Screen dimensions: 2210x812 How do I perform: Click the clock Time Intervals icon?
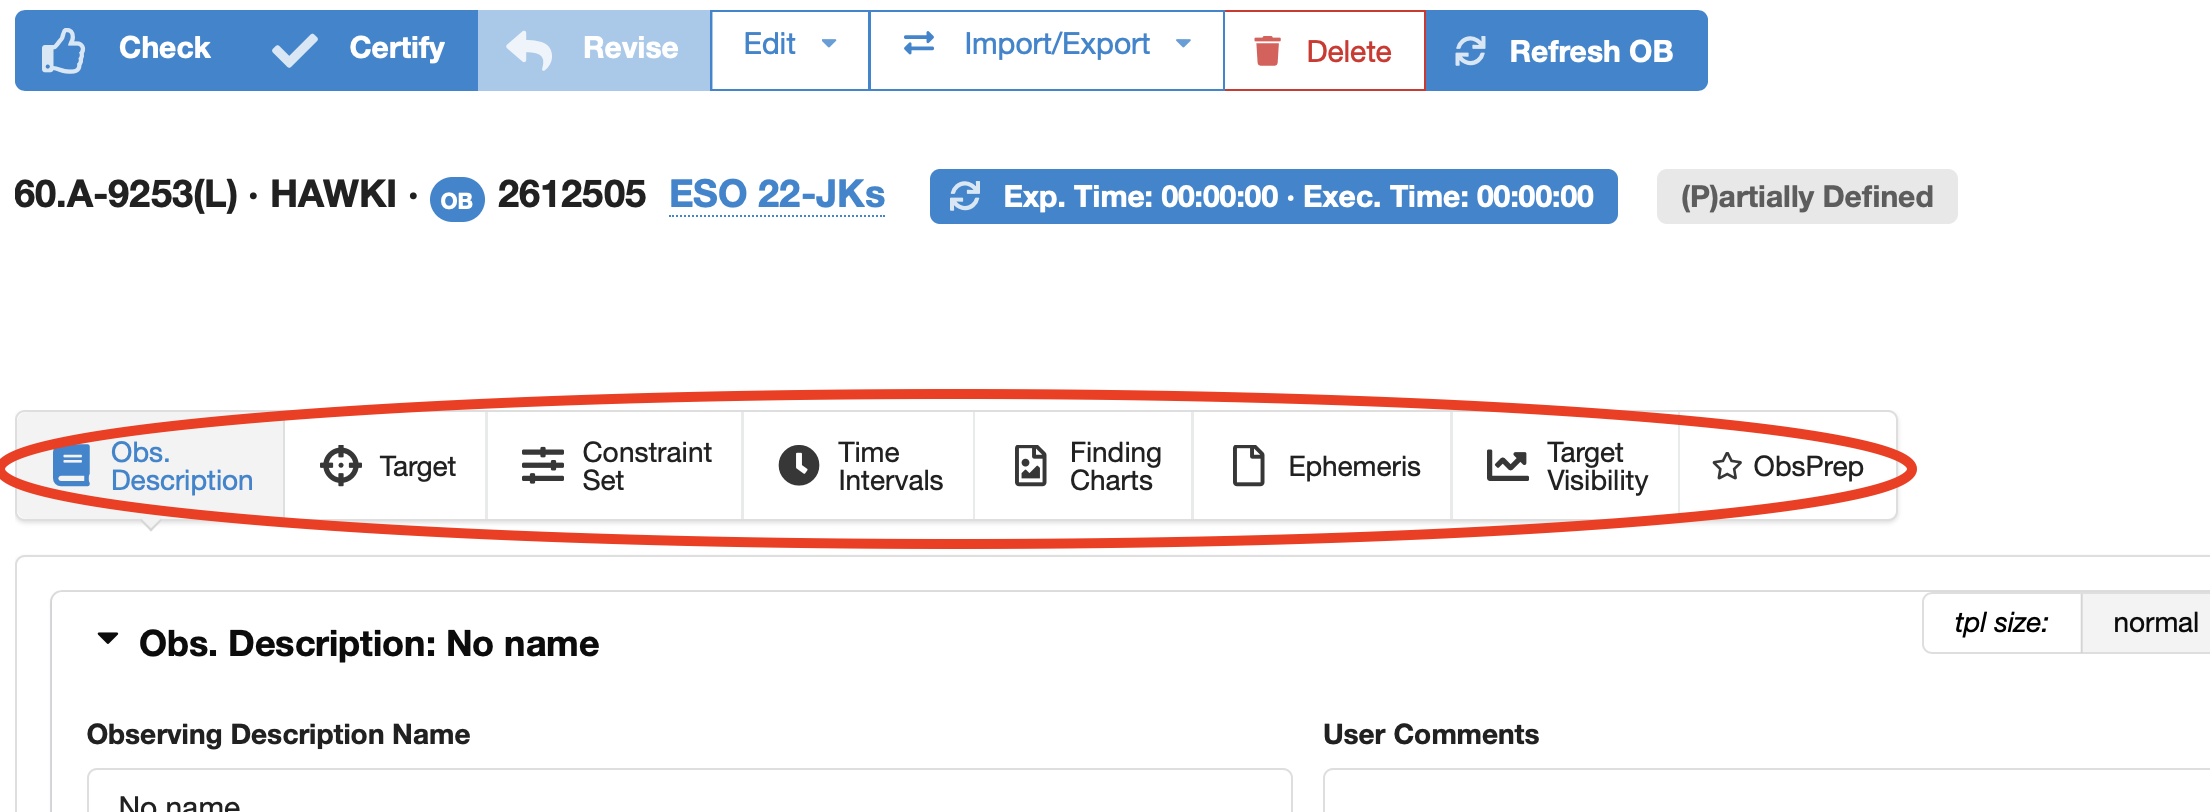pos(798,466)
